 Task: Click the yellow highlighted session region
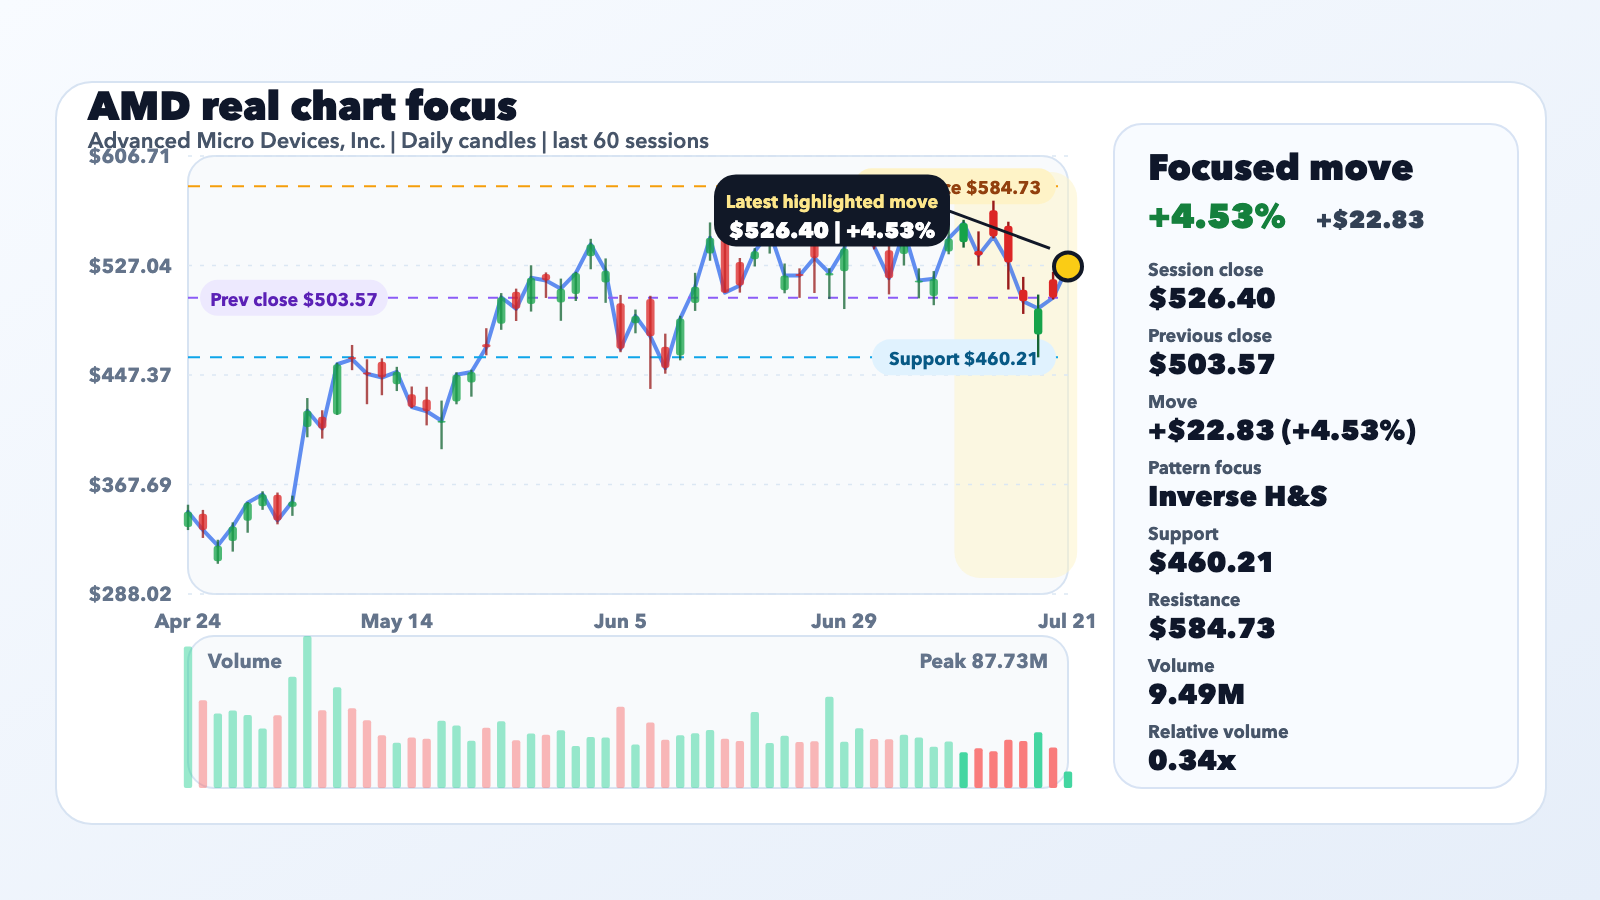coord(1015,376)
